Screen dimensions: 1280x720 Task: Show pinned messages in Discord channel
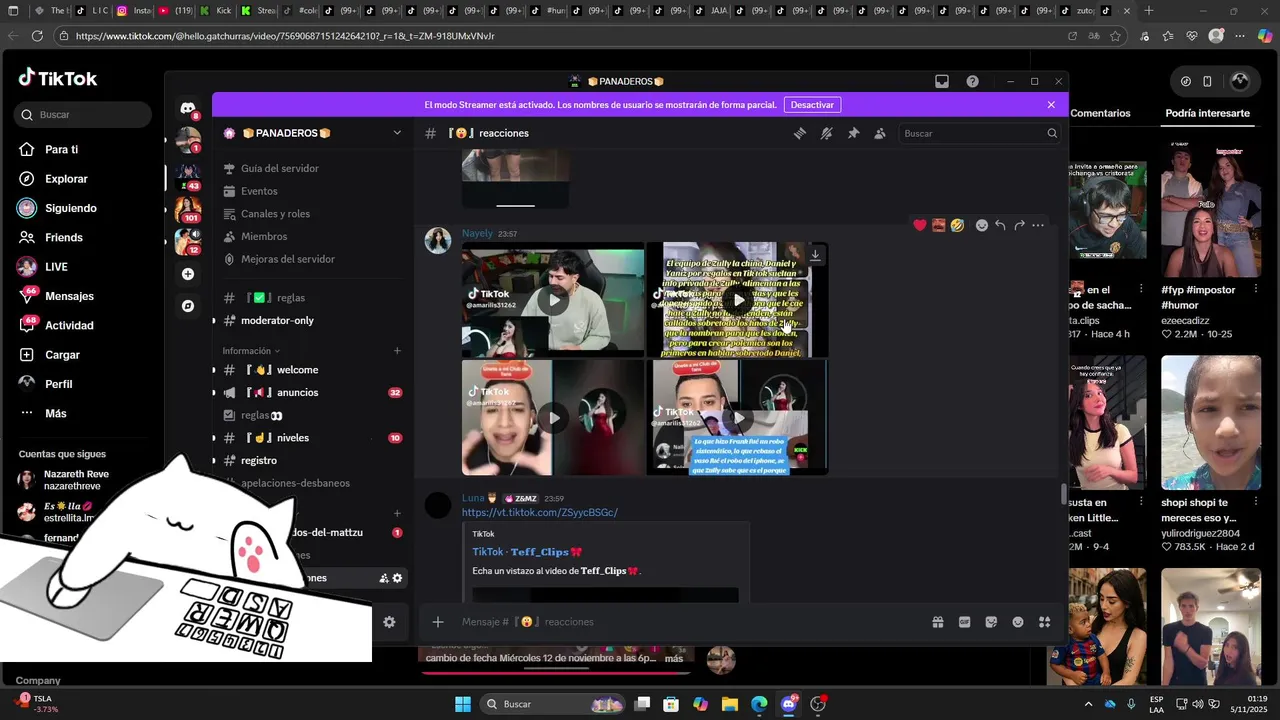click(x=853, y=133)
